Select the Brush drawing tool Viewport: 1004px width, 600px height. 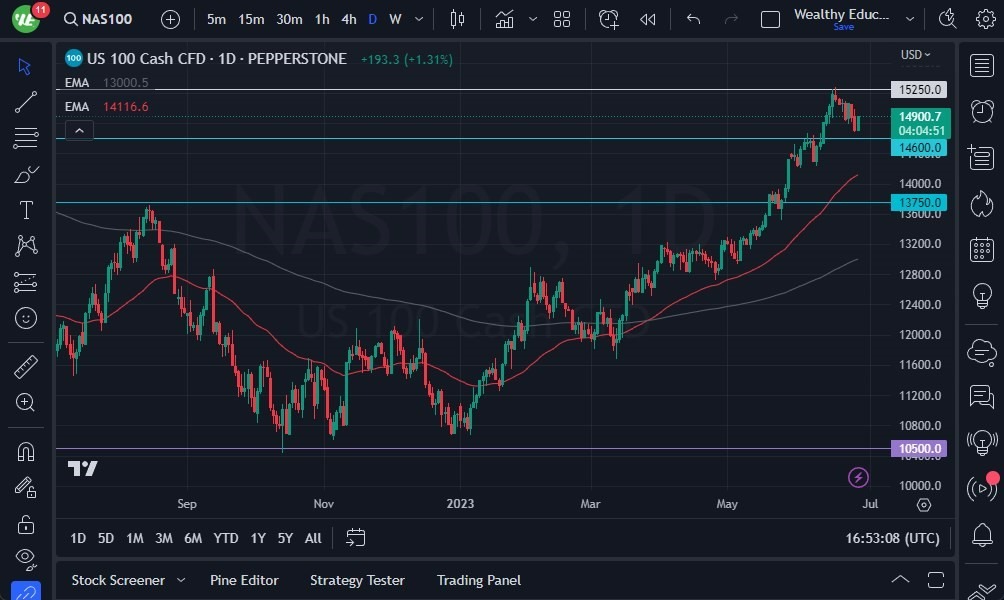tap(25, 173)
